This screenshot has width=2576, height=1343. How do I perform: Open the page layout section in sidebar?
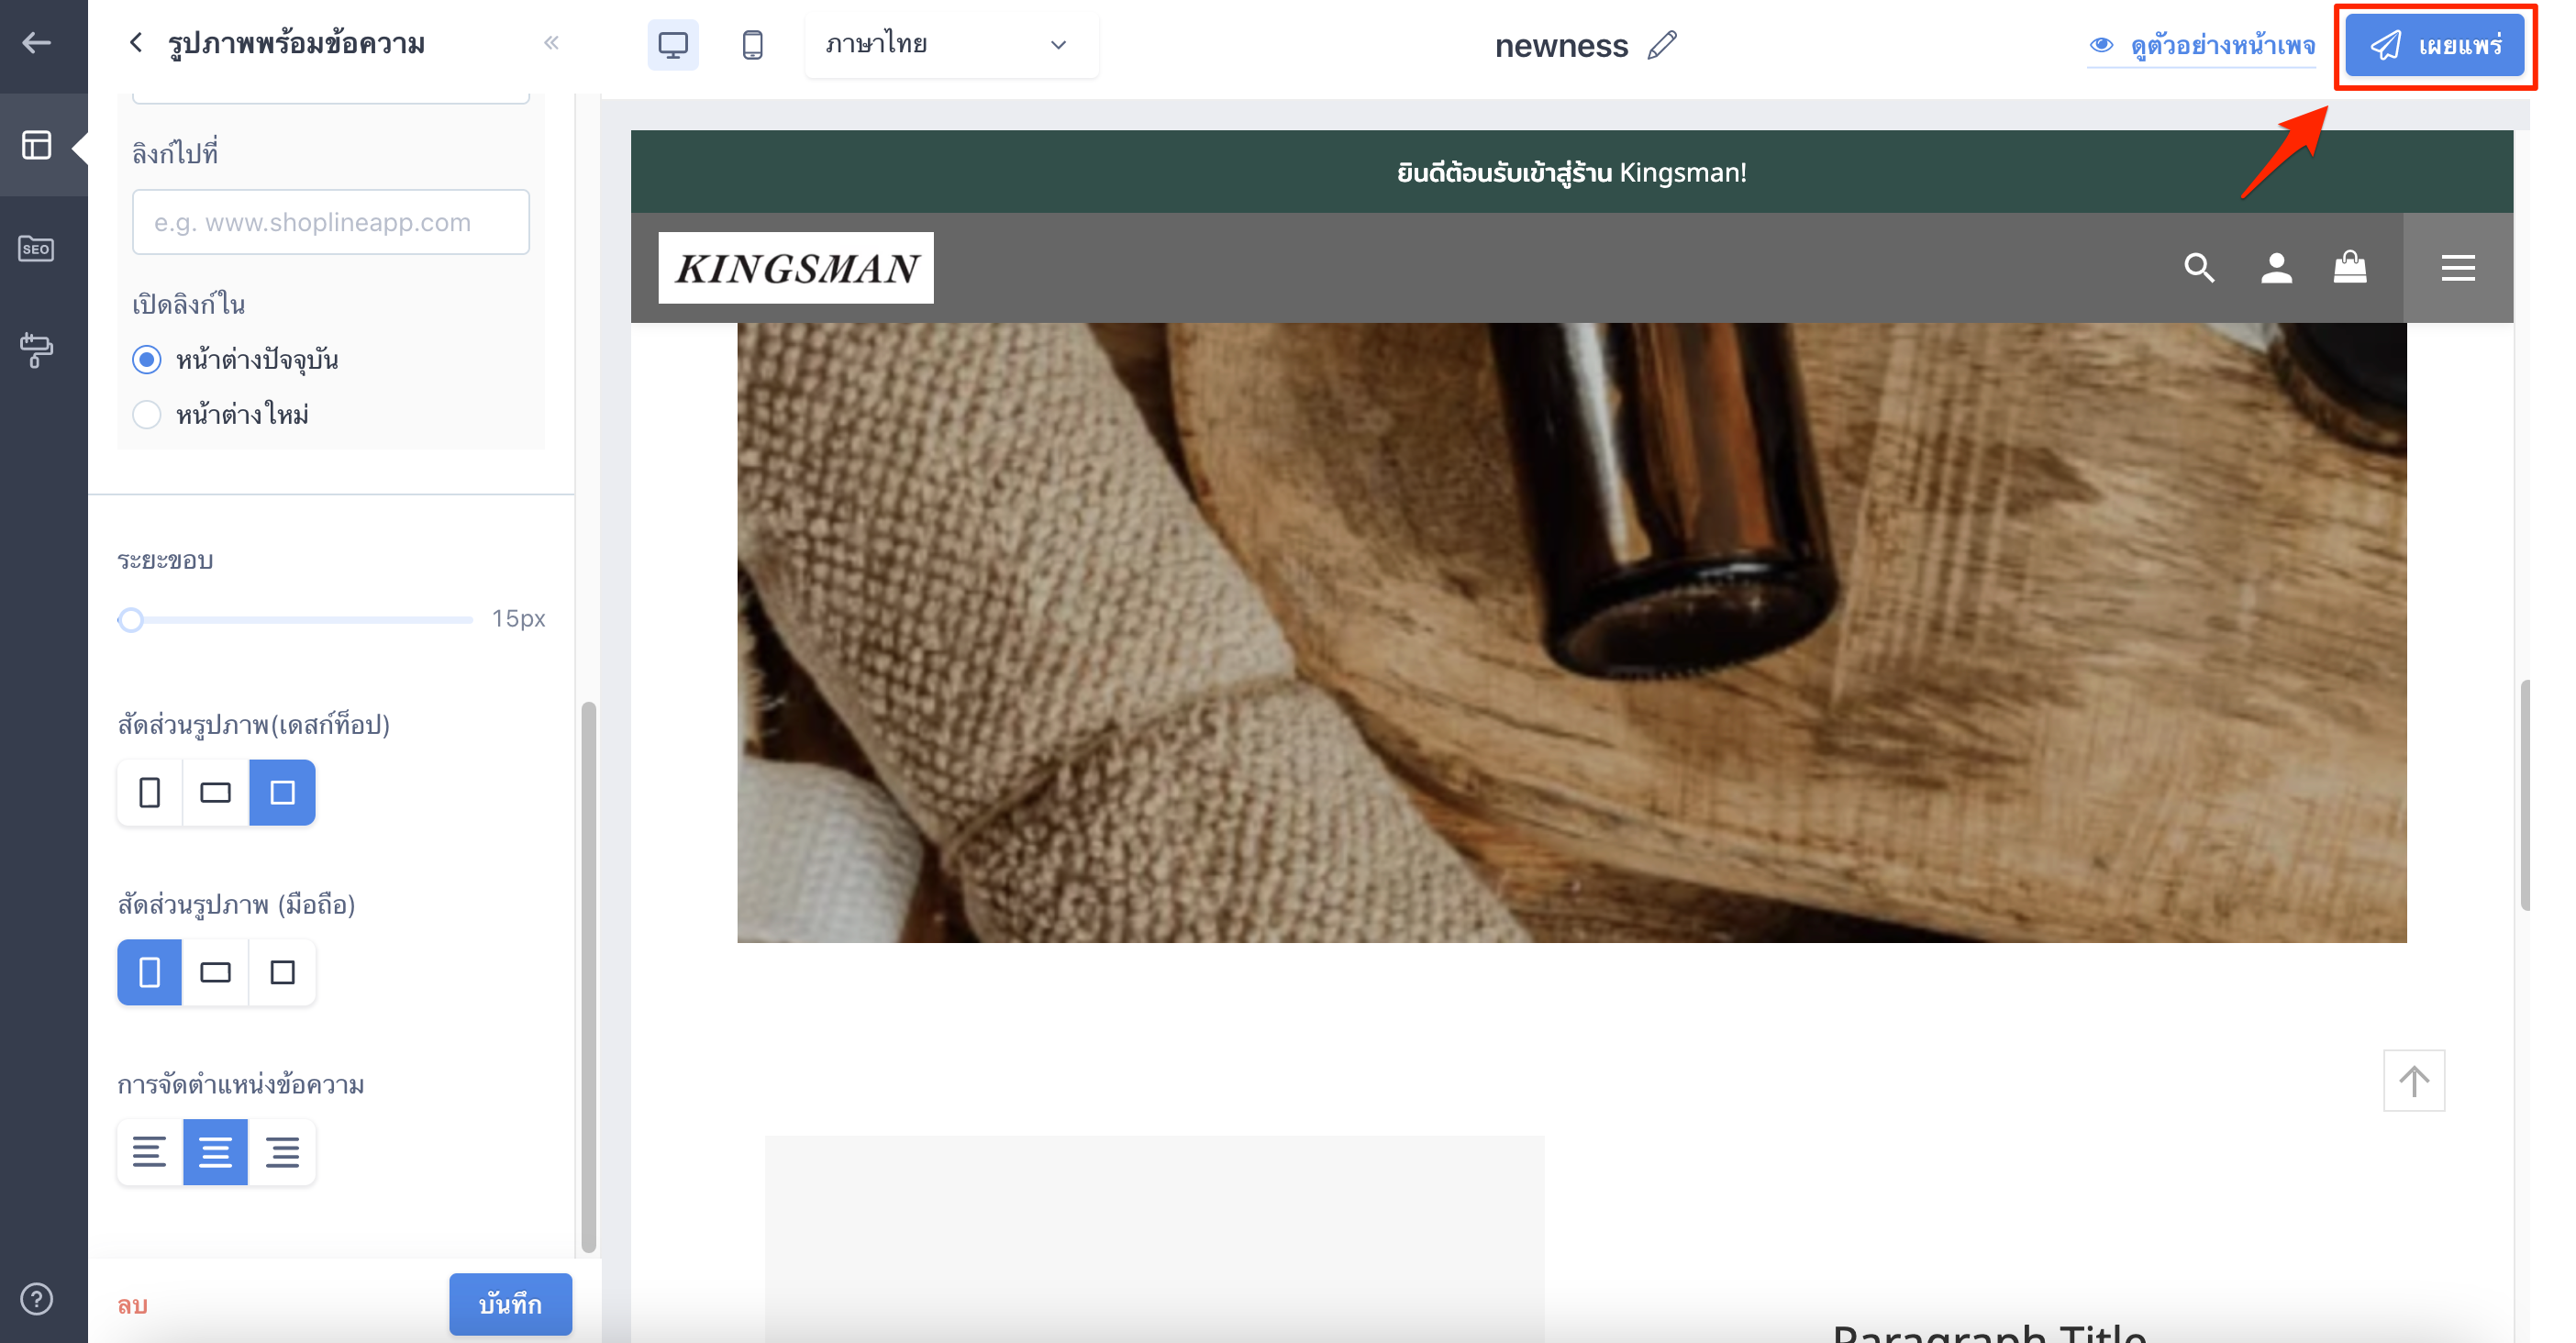point(37,146)
